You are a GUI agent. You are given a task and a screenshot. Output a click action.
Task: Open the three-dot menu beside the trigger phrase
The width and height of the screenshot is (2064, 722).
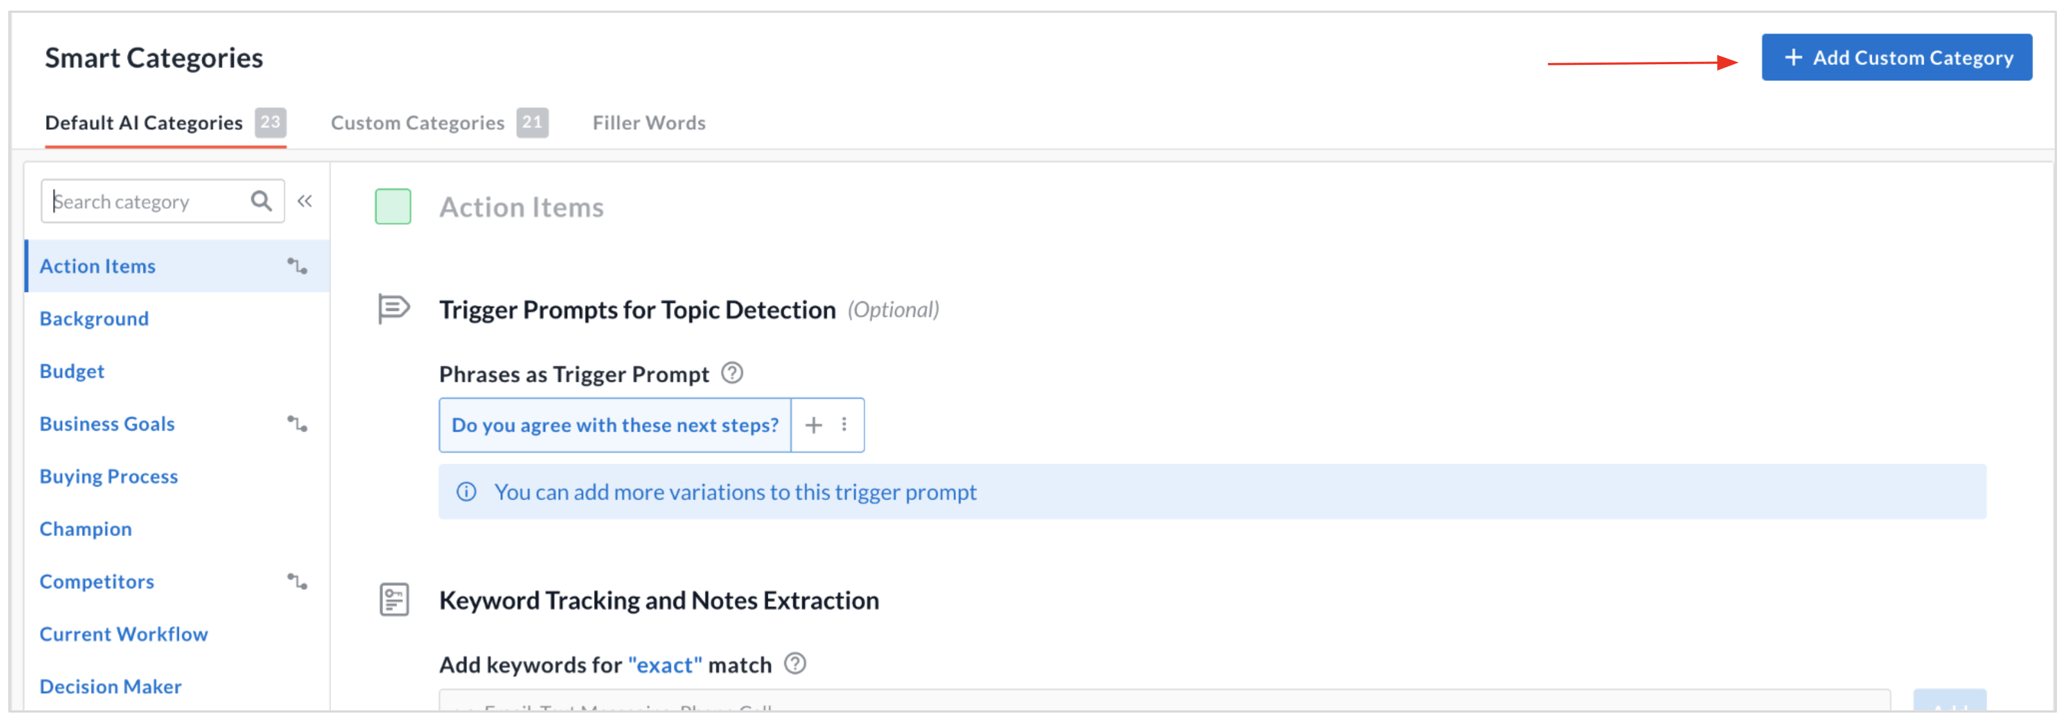844,425
